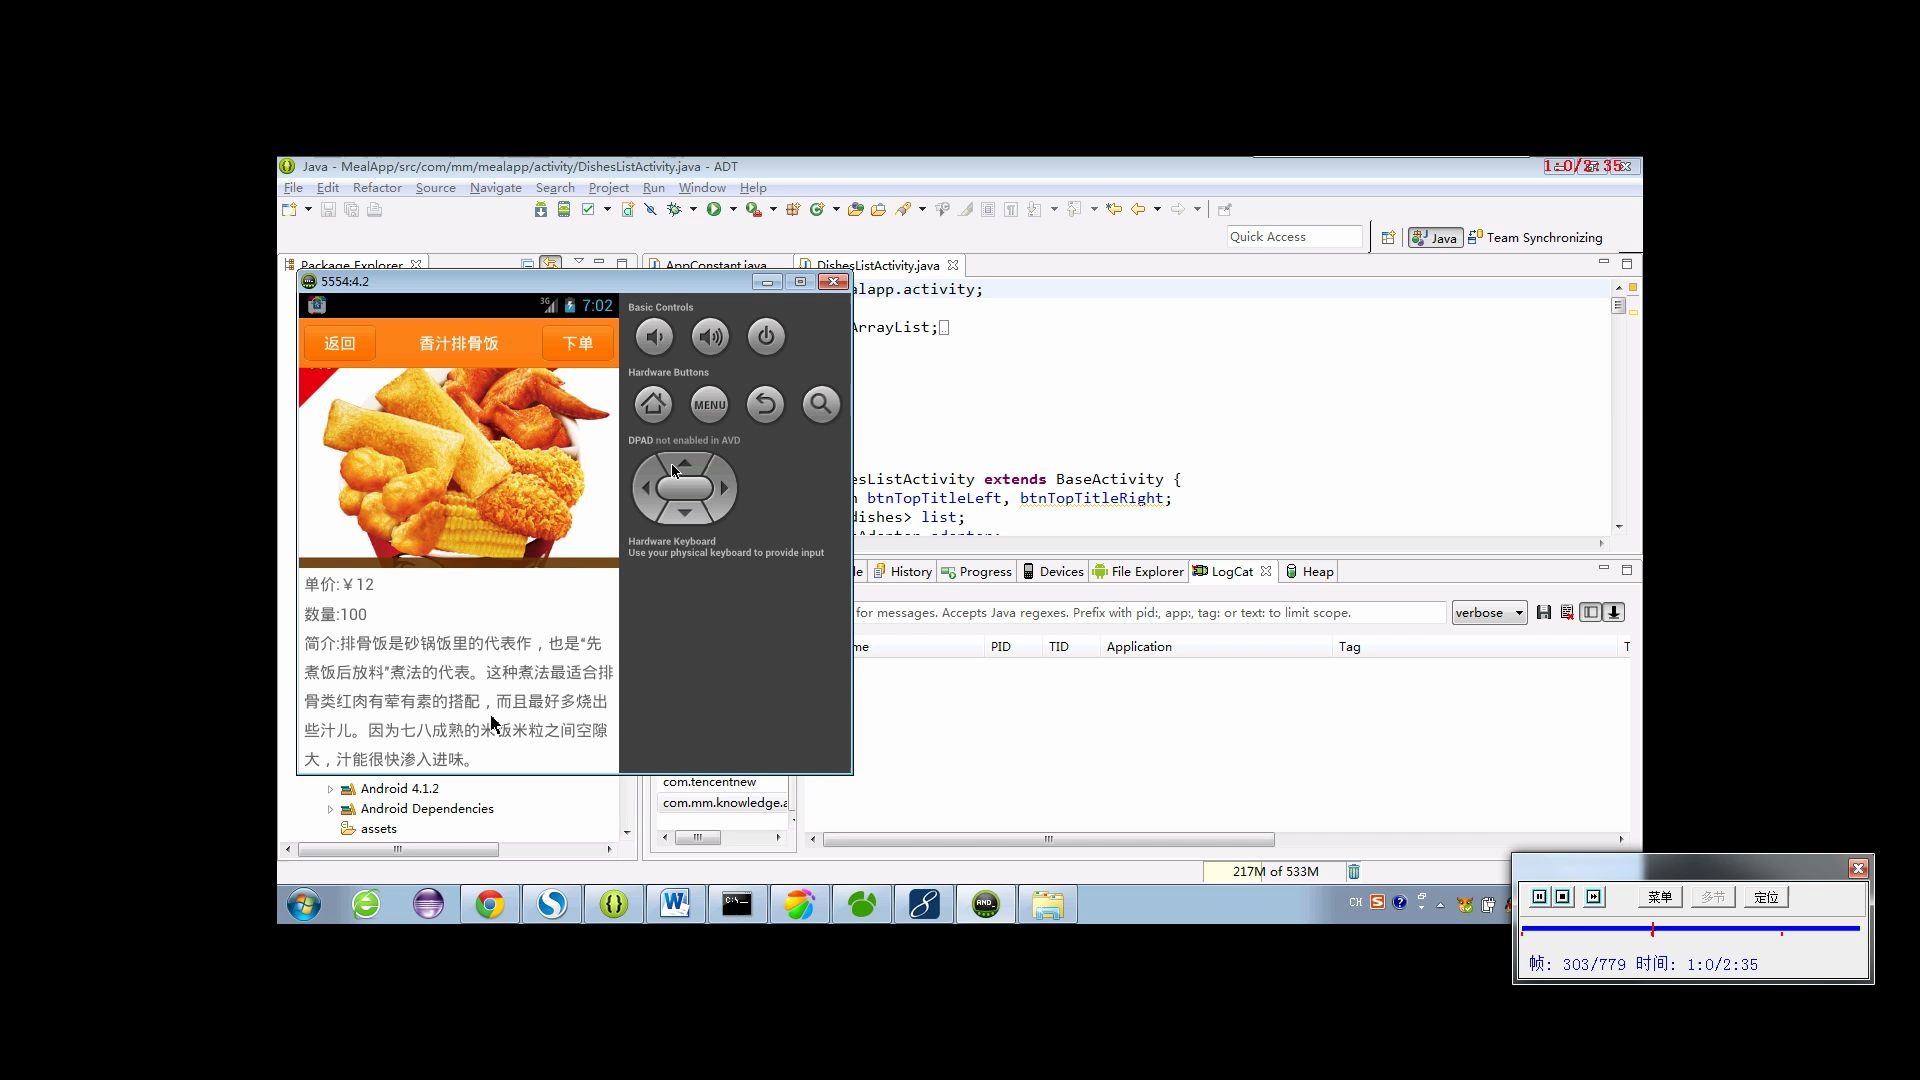Screen dimensions: 1920x1080
Task: Toggle LogCat saved filters view display
Action: 1591,612
